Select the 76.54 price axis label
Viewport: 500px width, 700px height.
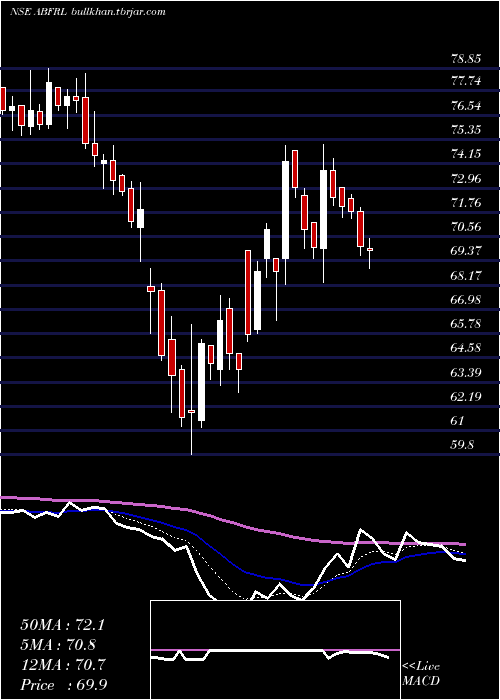coord(466,106)
